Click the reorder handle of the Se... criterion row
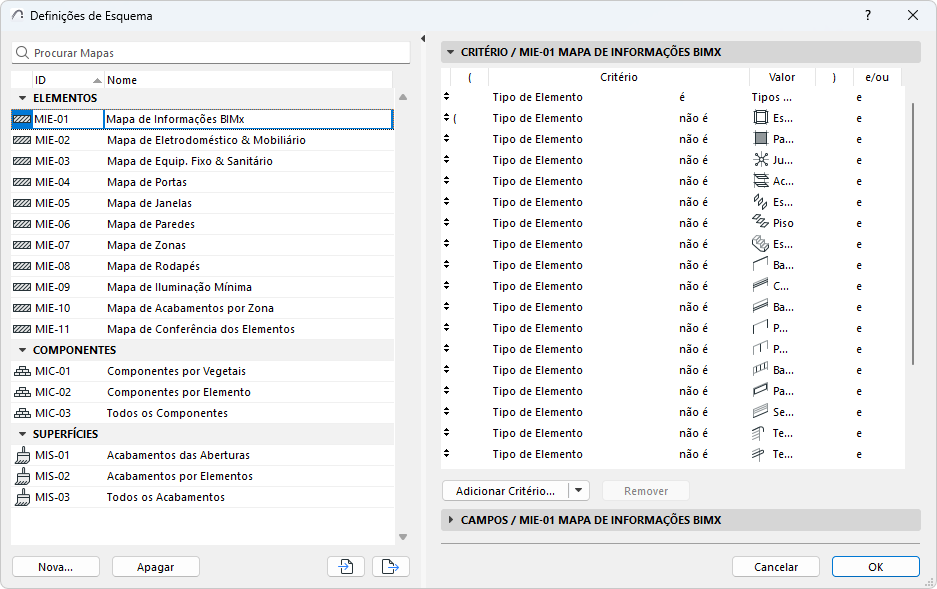 click(446, 412)
